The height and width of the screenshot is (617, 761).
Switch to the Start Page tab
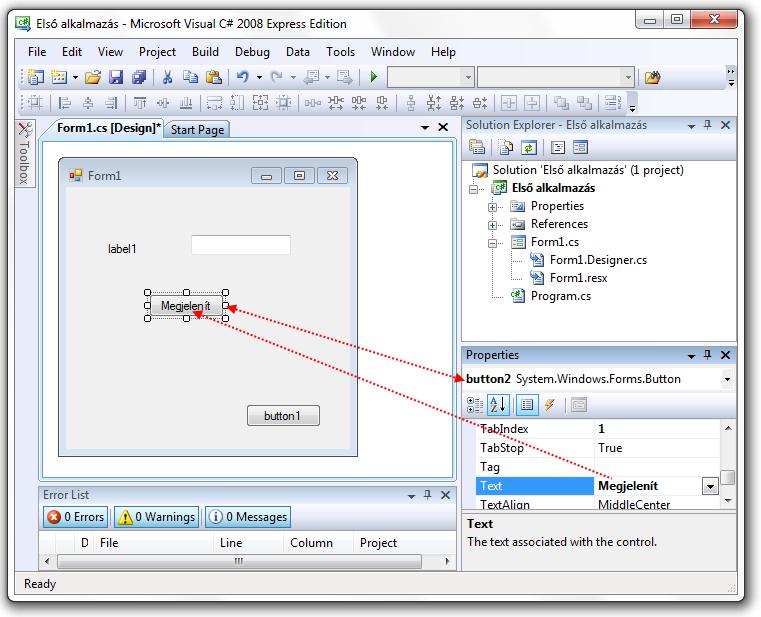197,130
